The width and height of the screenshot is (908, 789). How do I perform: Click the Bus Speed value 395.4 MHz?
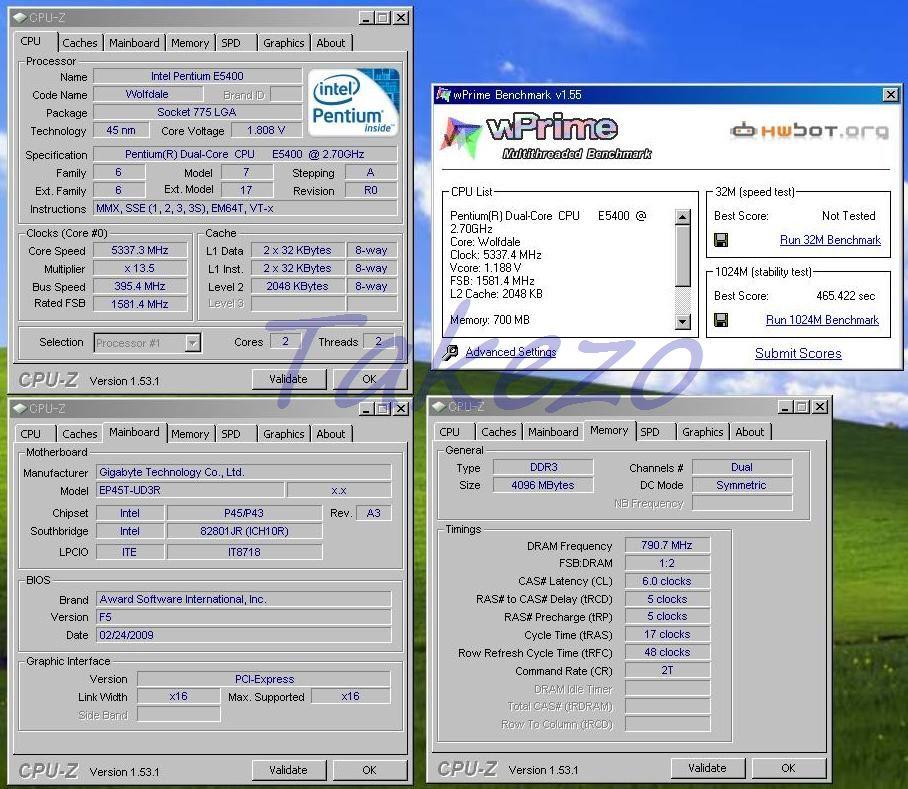(140, 286)
